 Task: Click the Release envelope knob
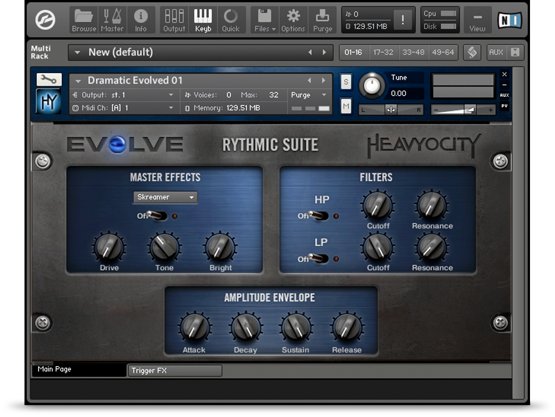pos(347,327)
